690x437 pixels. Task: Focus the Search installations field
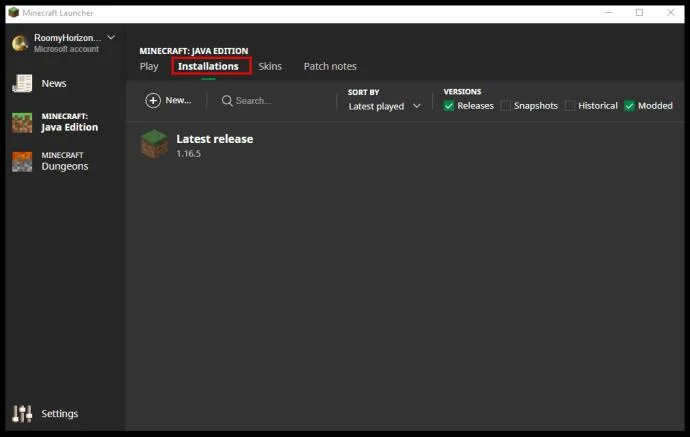click(x=277, y=101)
